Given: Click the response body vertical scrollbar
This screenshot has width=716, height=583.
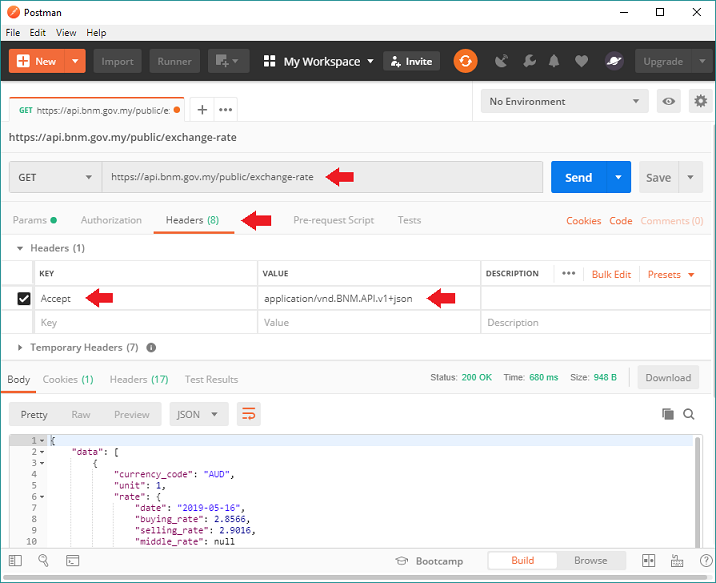Looking at the screenshot, I should [x=697, y=492].
